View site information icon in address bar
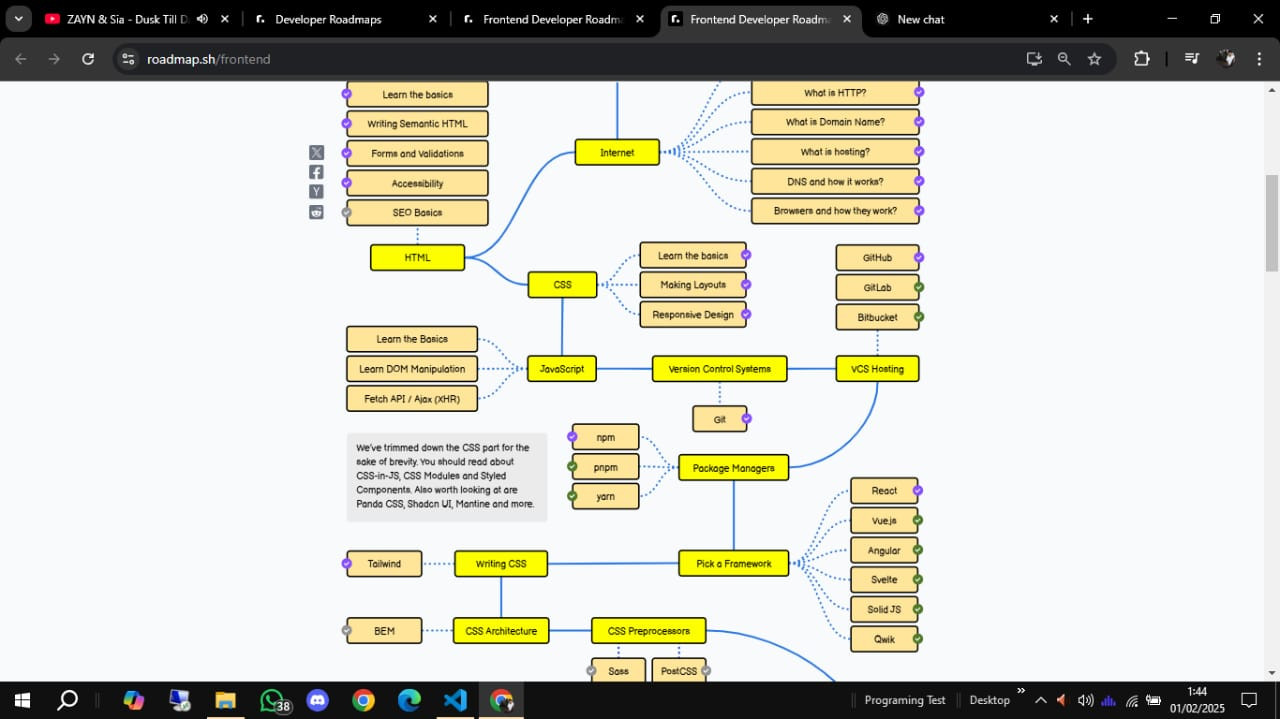The image size is (1280, 719). [127, 59]
